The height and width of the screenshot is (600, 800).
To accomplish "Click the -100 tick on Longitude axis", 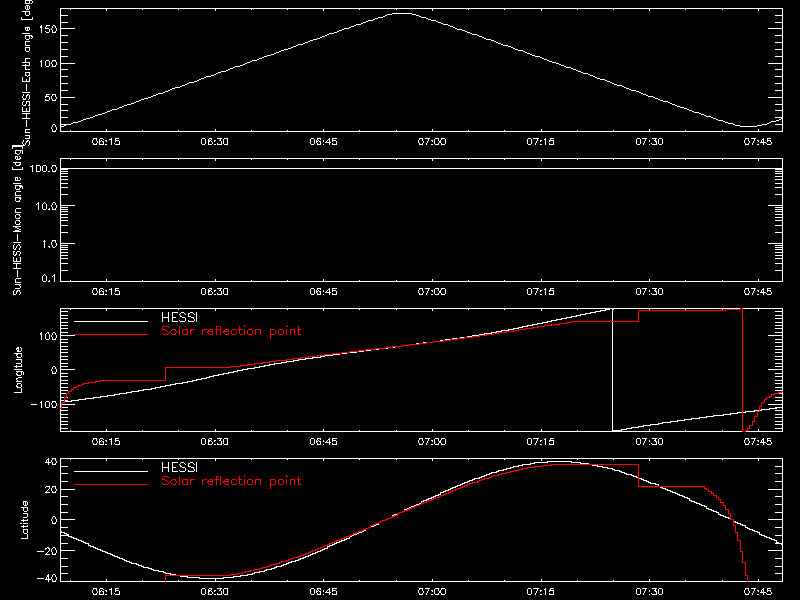I will (44, 404).
